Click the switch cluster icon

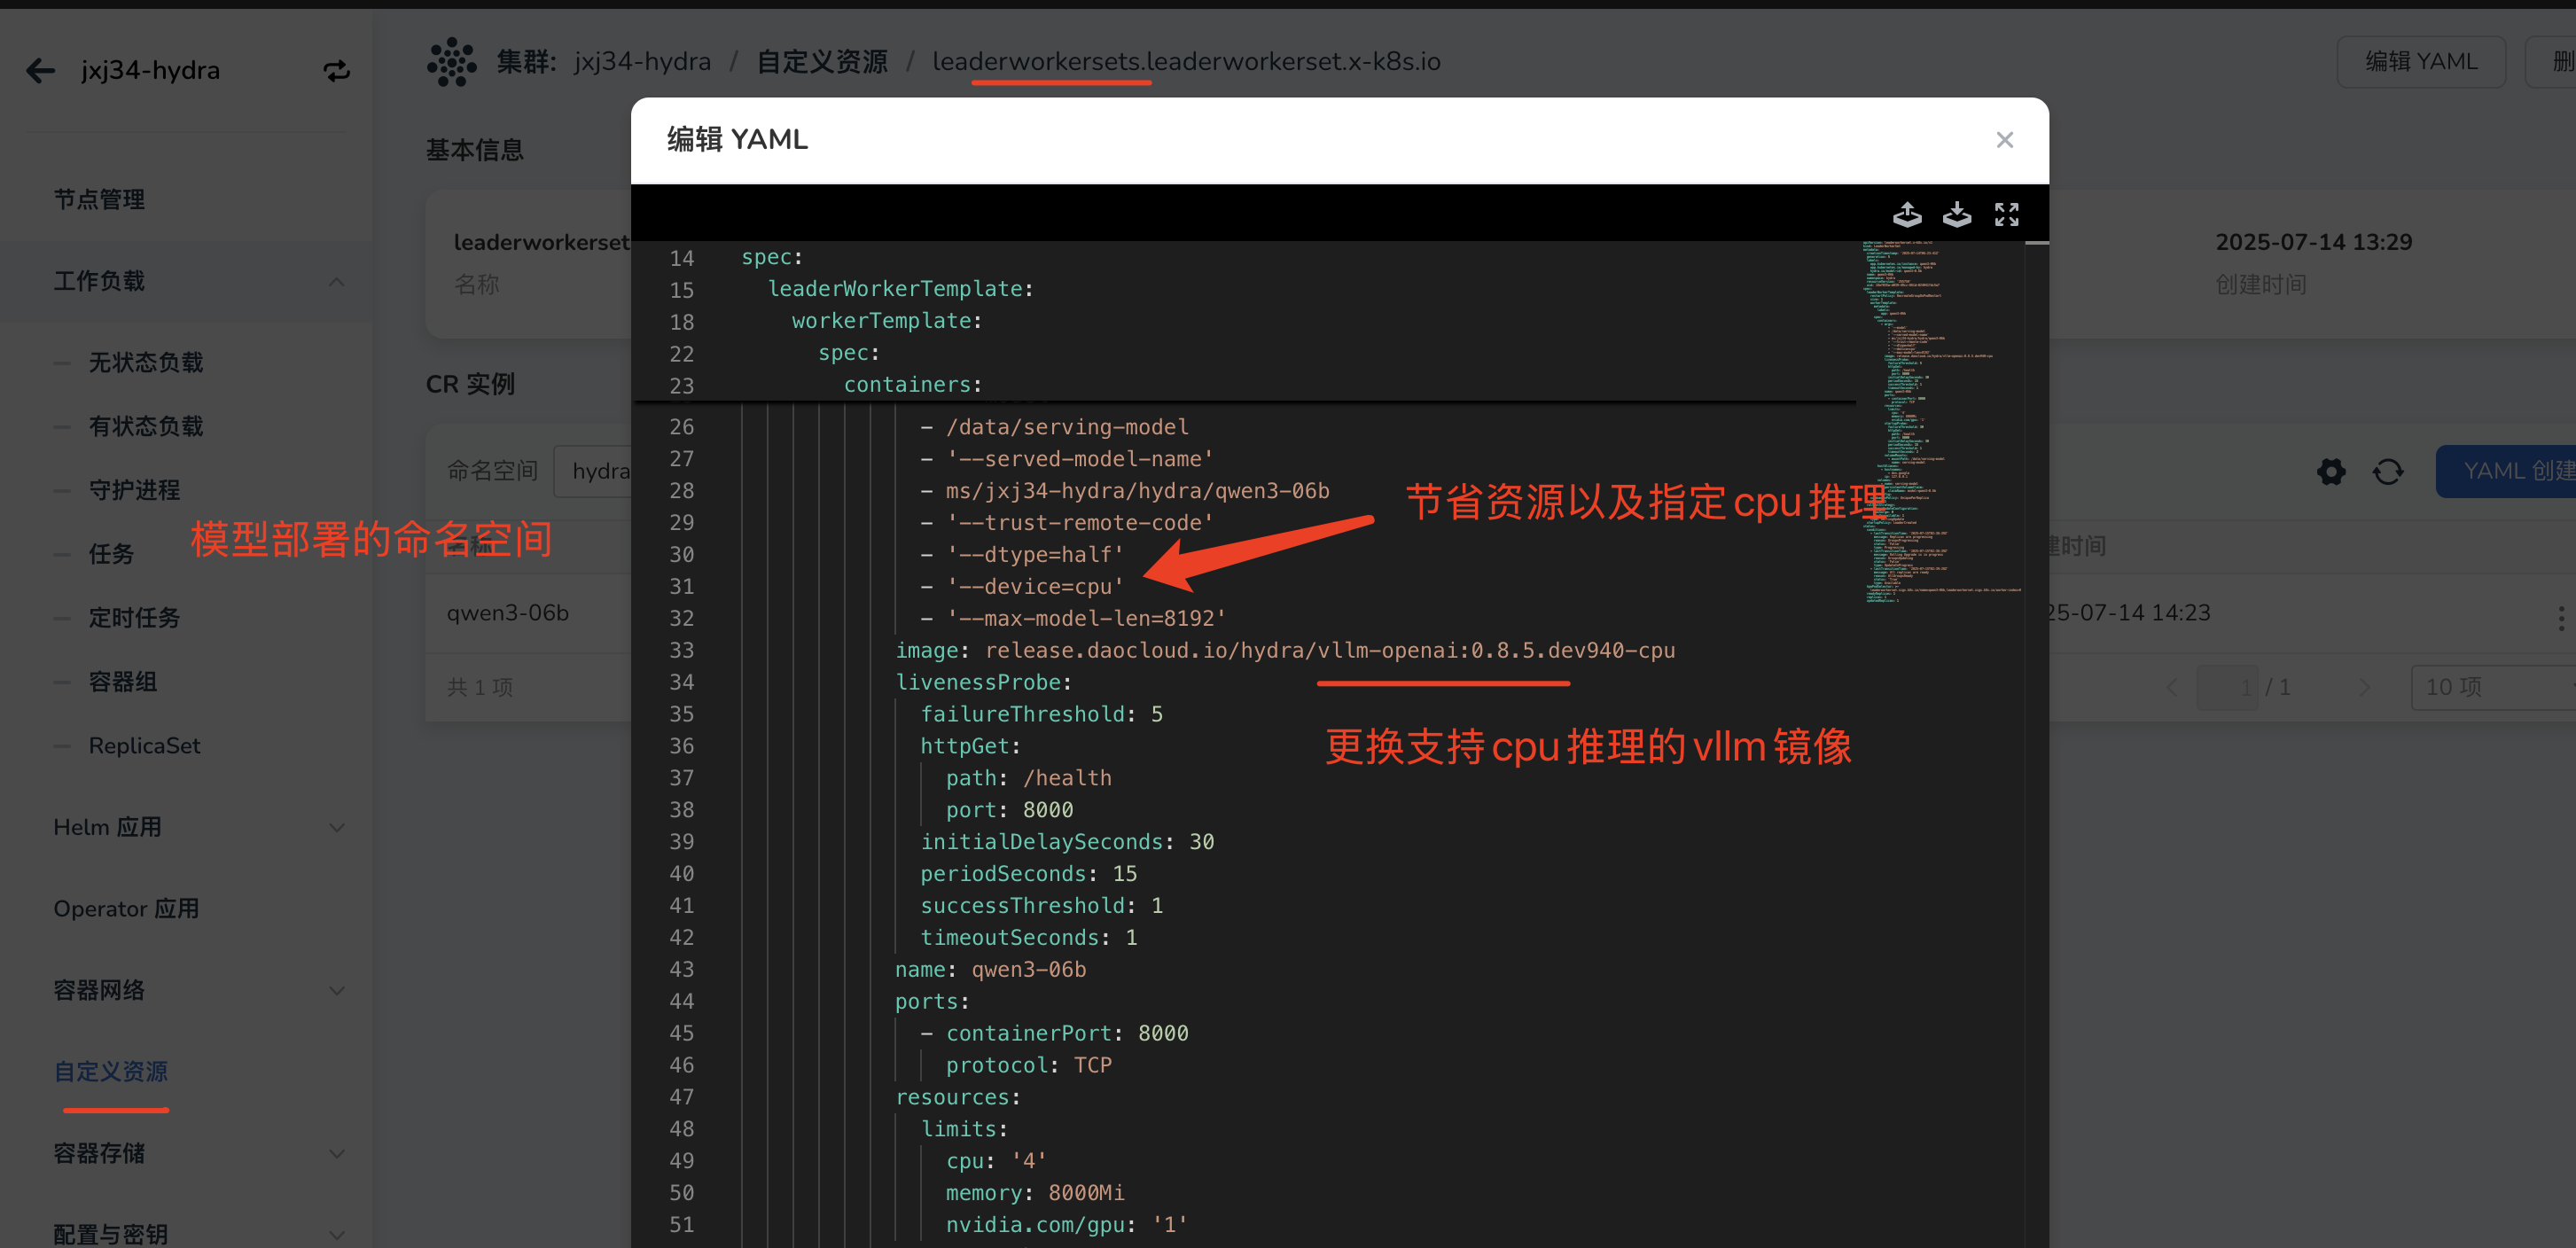(x=336, y=70)
